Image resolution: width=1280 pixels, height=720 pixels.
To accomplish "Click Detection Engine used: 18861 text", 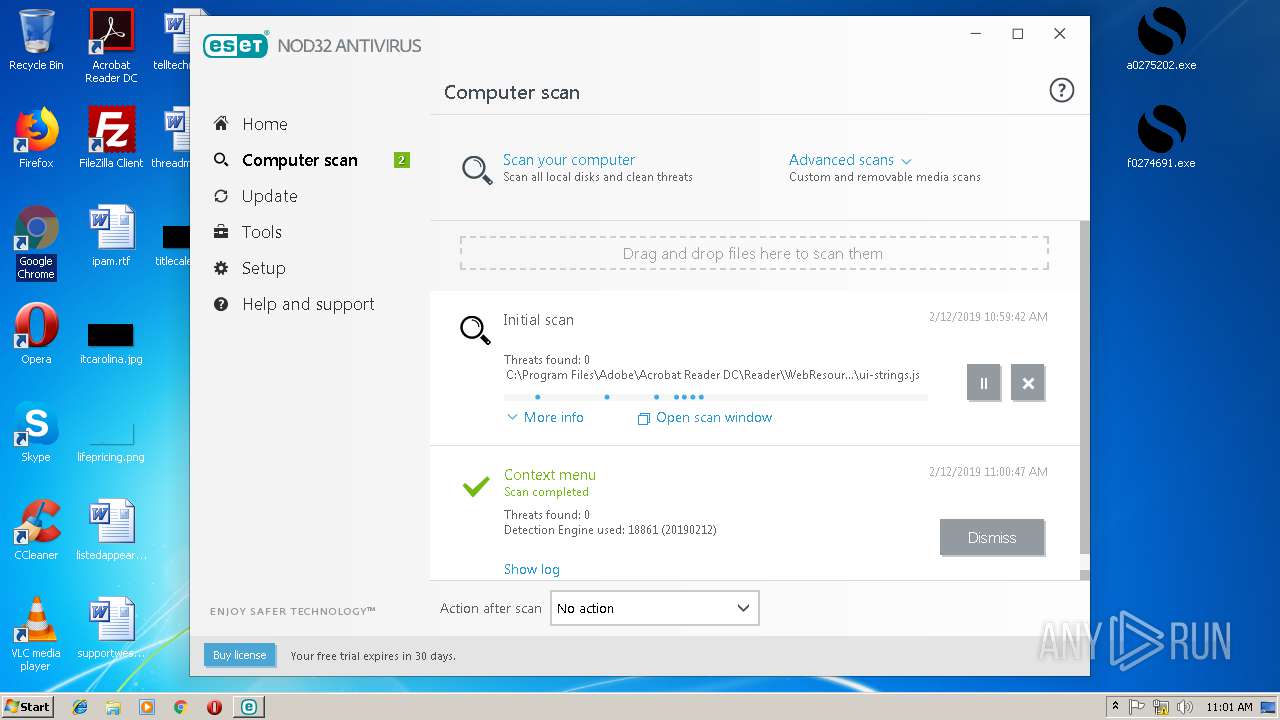I will click(610, 530).
